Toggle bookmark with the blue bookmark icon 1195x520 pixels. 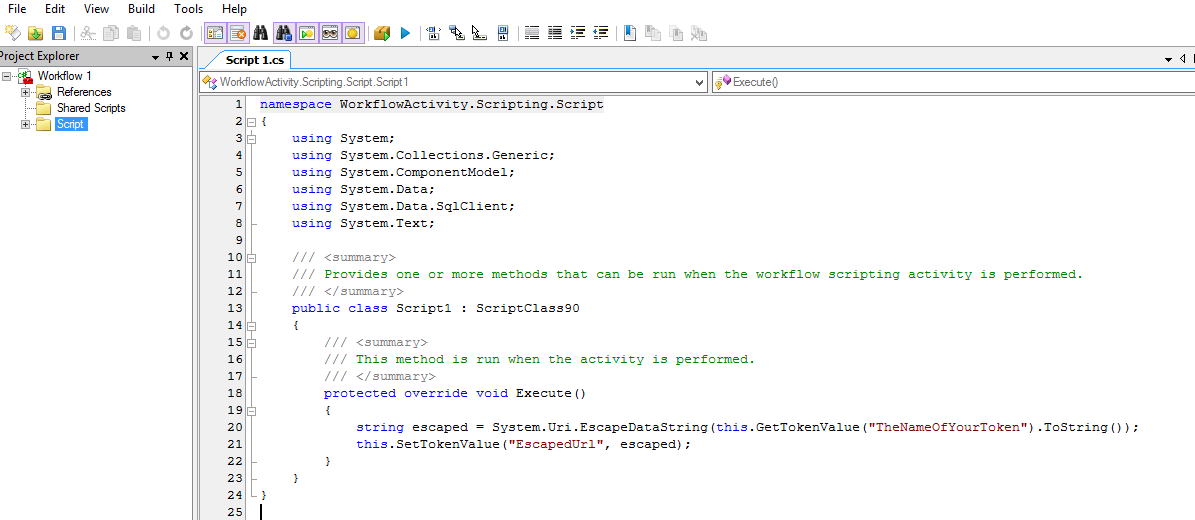pyautogui.click(x=630, y=33)
